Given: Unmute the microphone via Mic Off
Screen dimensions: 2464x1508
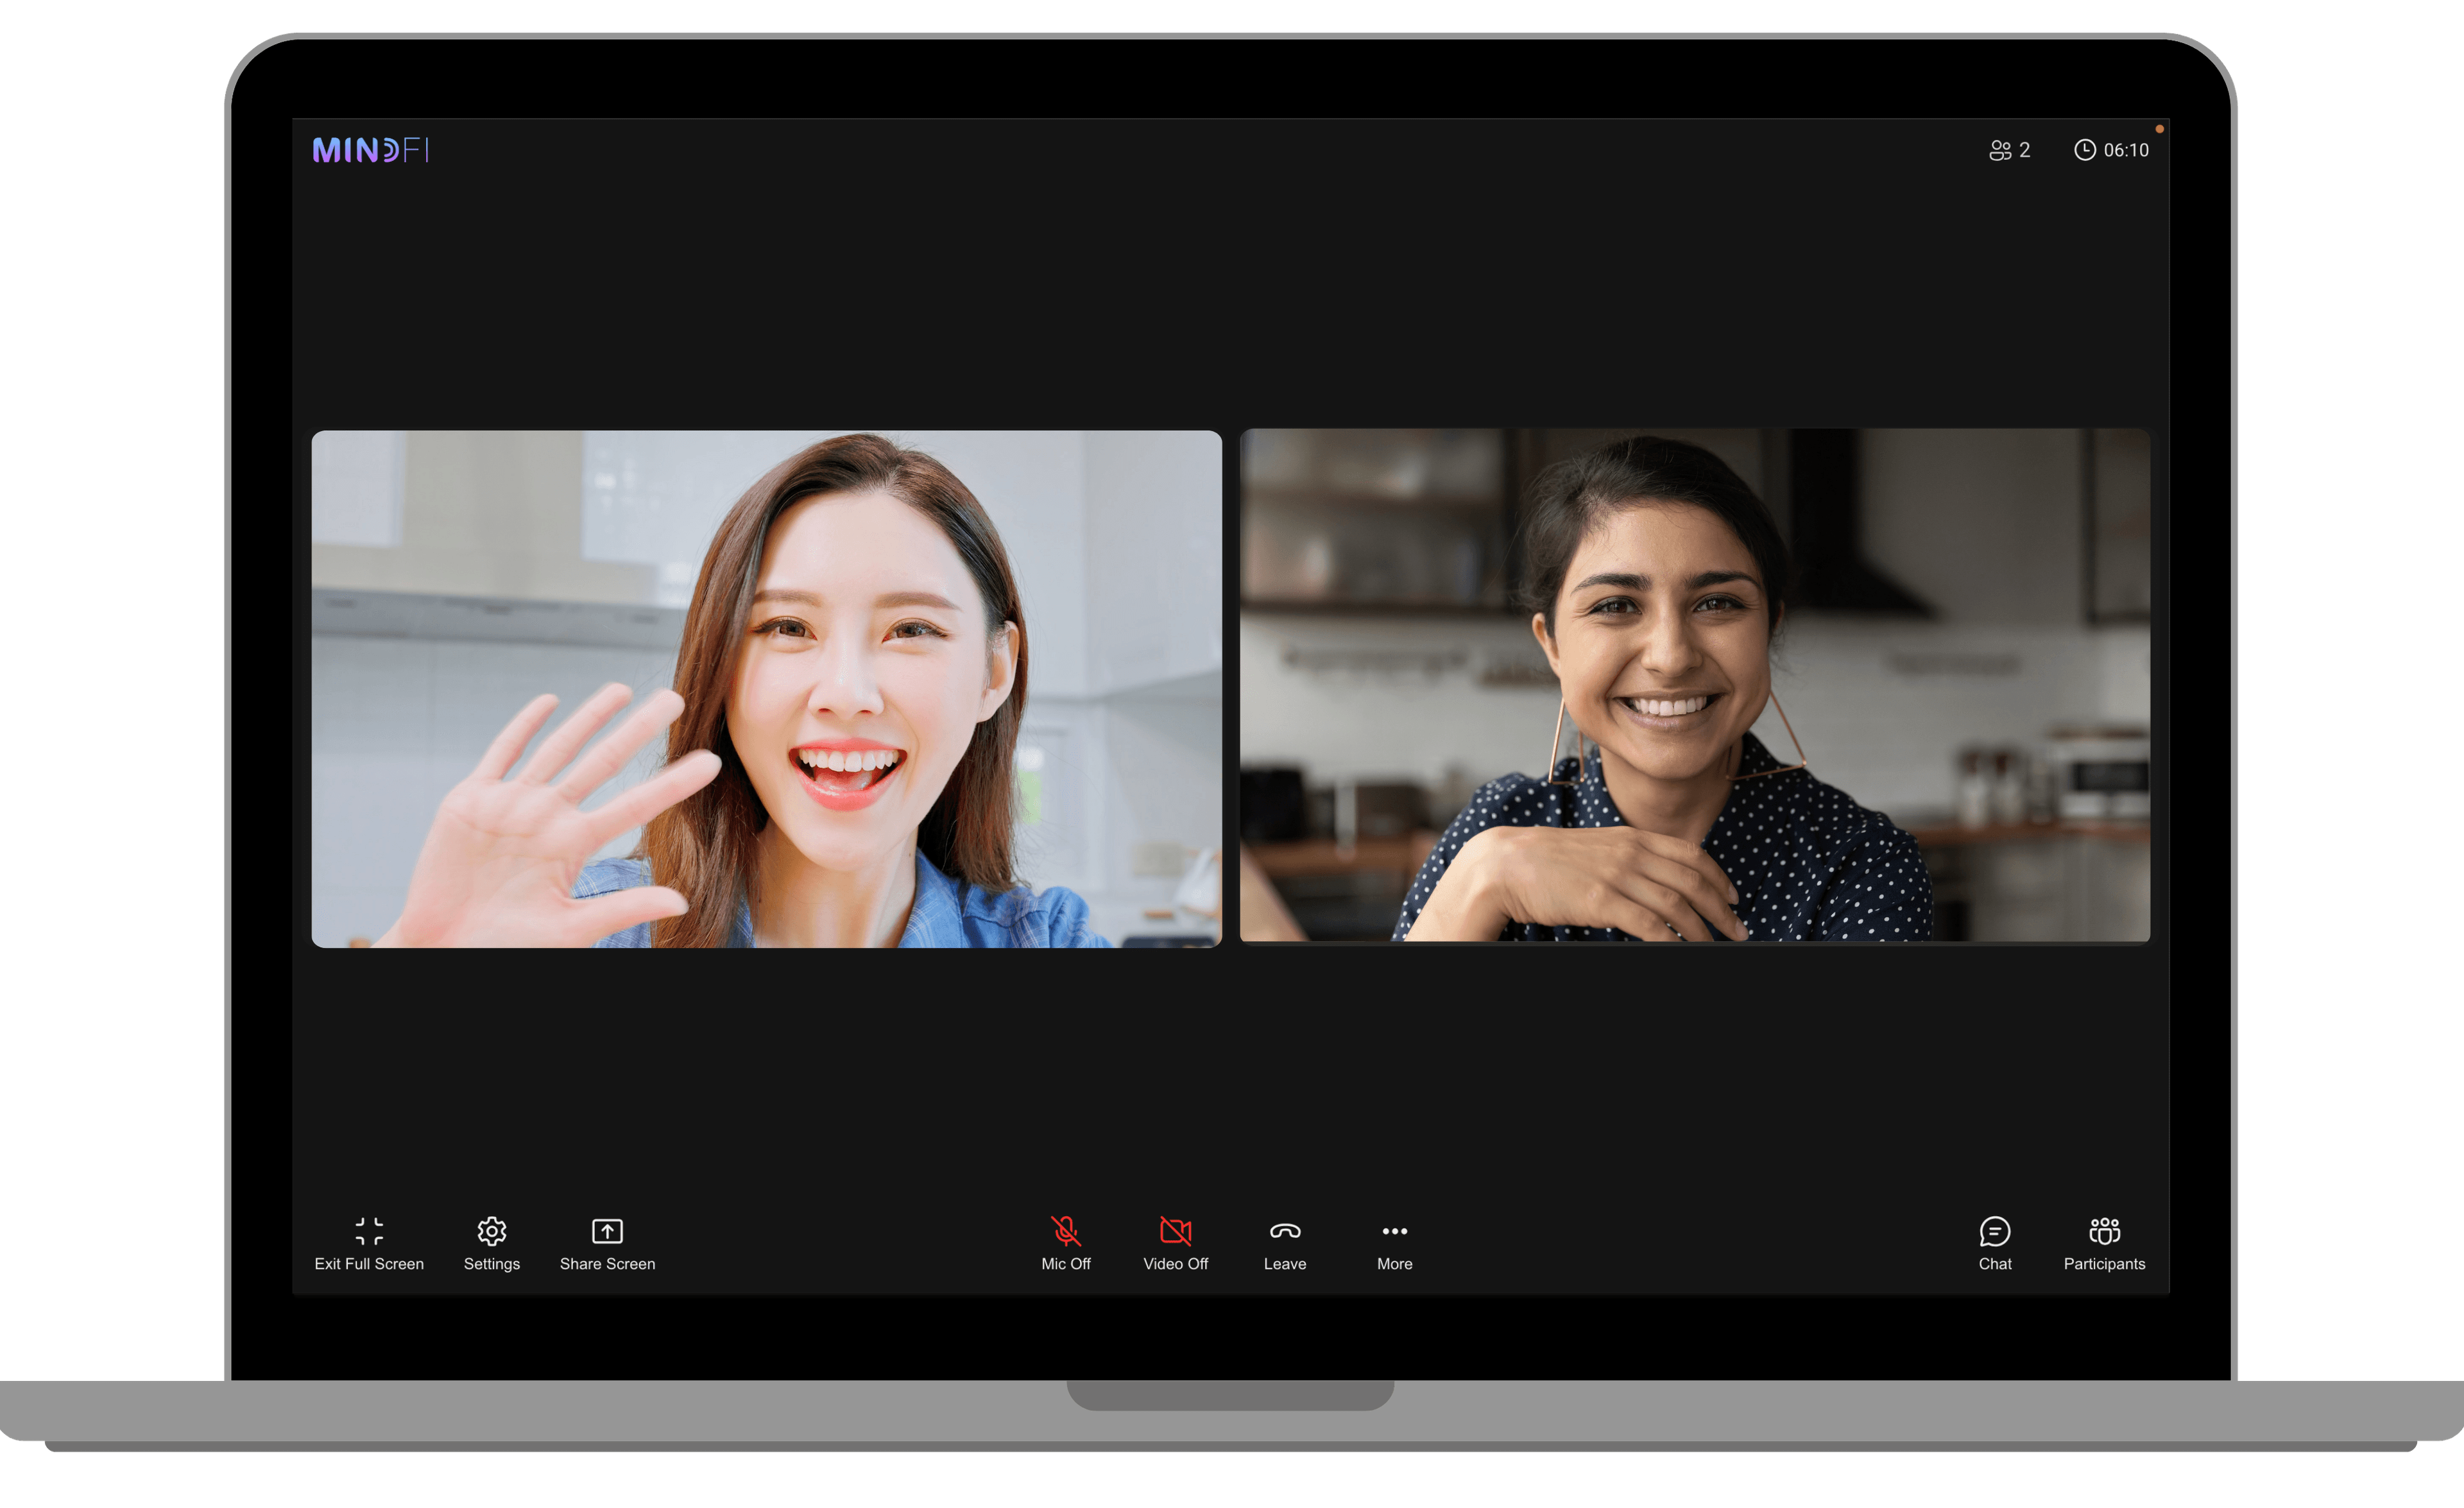Looking at the screenshot, I should coord(1065,1231).
